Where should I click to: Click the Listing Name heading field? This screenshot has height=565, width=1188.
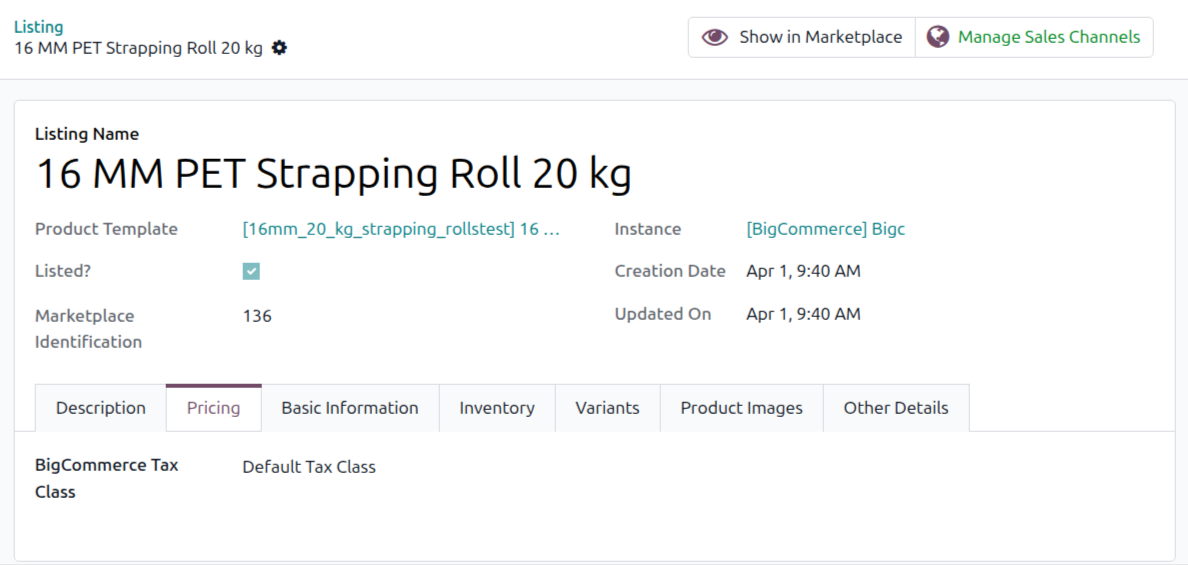coord(334,173)
